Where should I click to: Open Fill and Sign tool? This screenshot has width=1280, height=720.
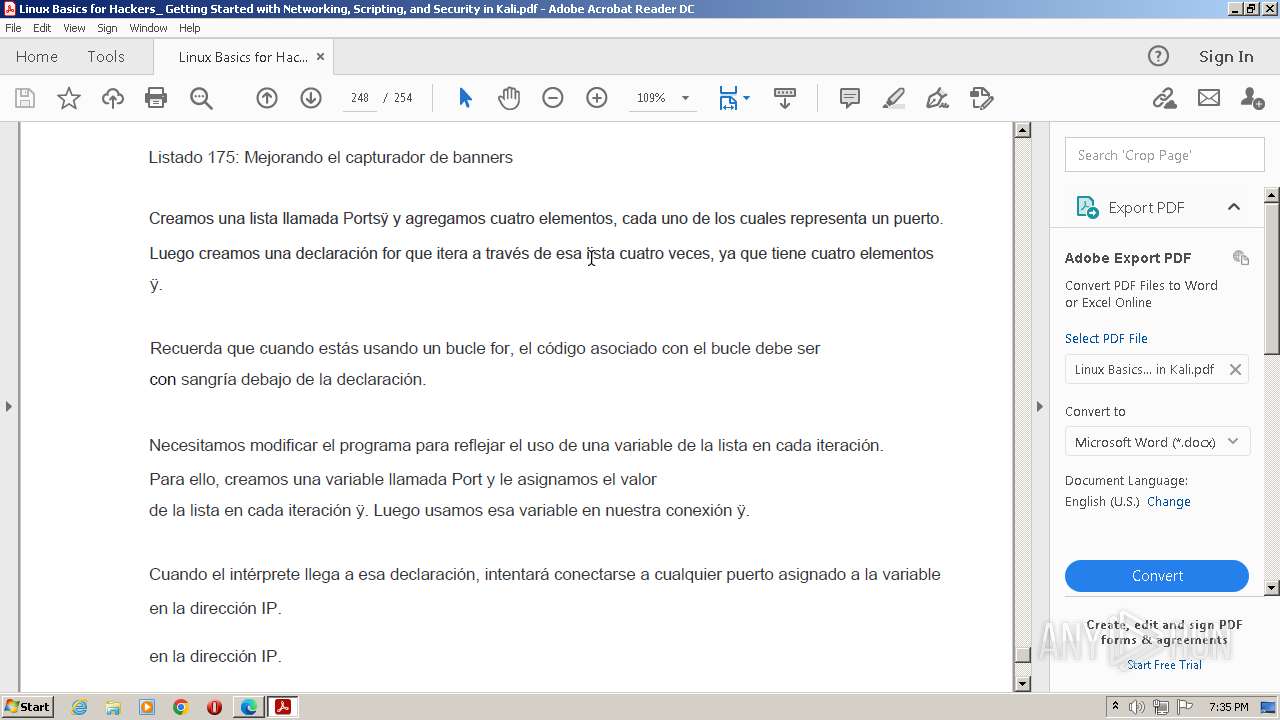(x=937, y=98)
